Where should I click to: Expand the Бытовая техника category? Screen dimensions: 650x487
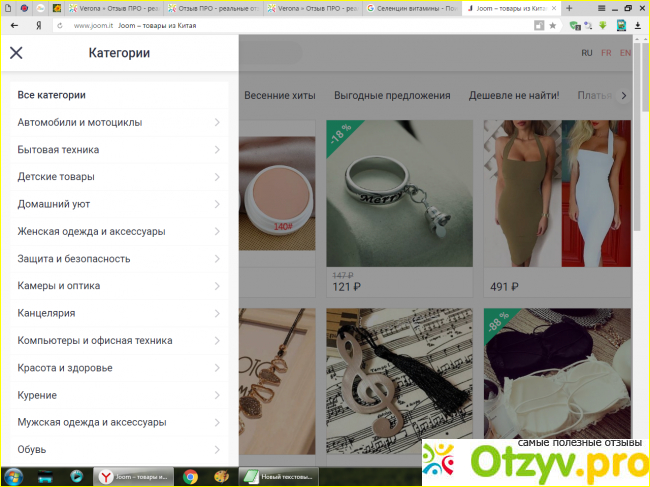click(119, 150)
